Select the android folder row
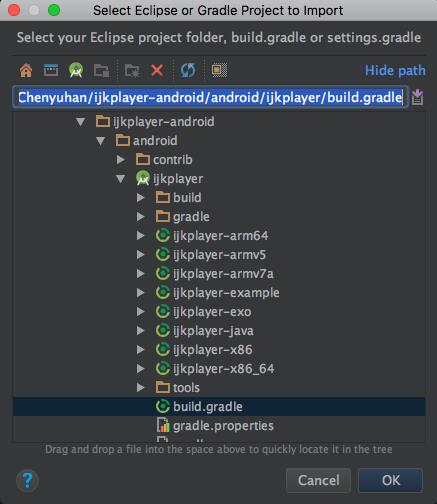Screen dimensions: 437x504 click(219, 141)
